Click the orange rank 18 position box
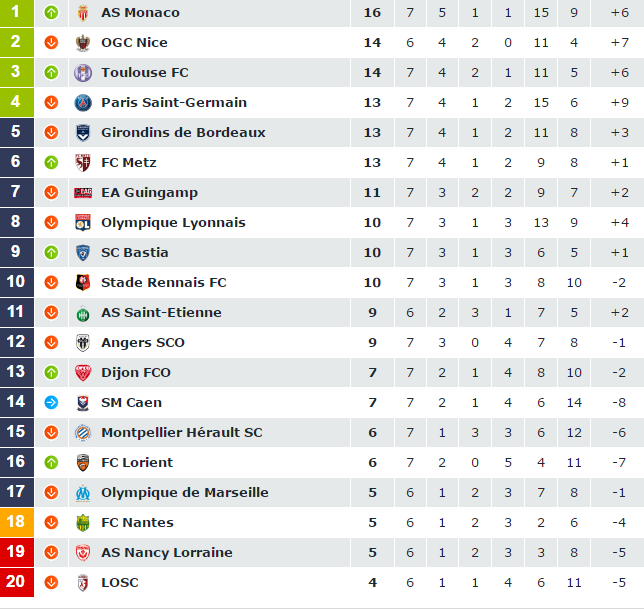The width and height of the screenshot is (644, 609). [17, 522]
